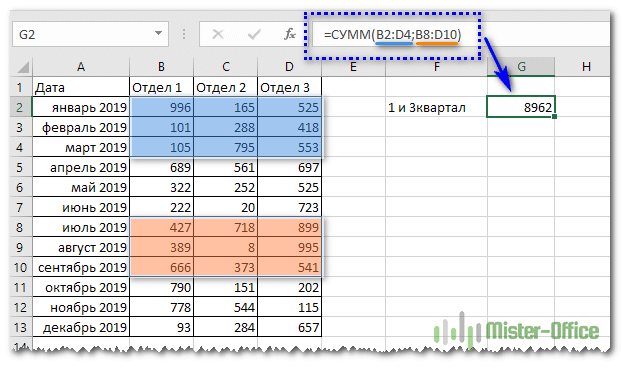The height and width of the screenshot is (369, 621).
Task: Click the fill handle of cell G2
Action: coord(554,116)
